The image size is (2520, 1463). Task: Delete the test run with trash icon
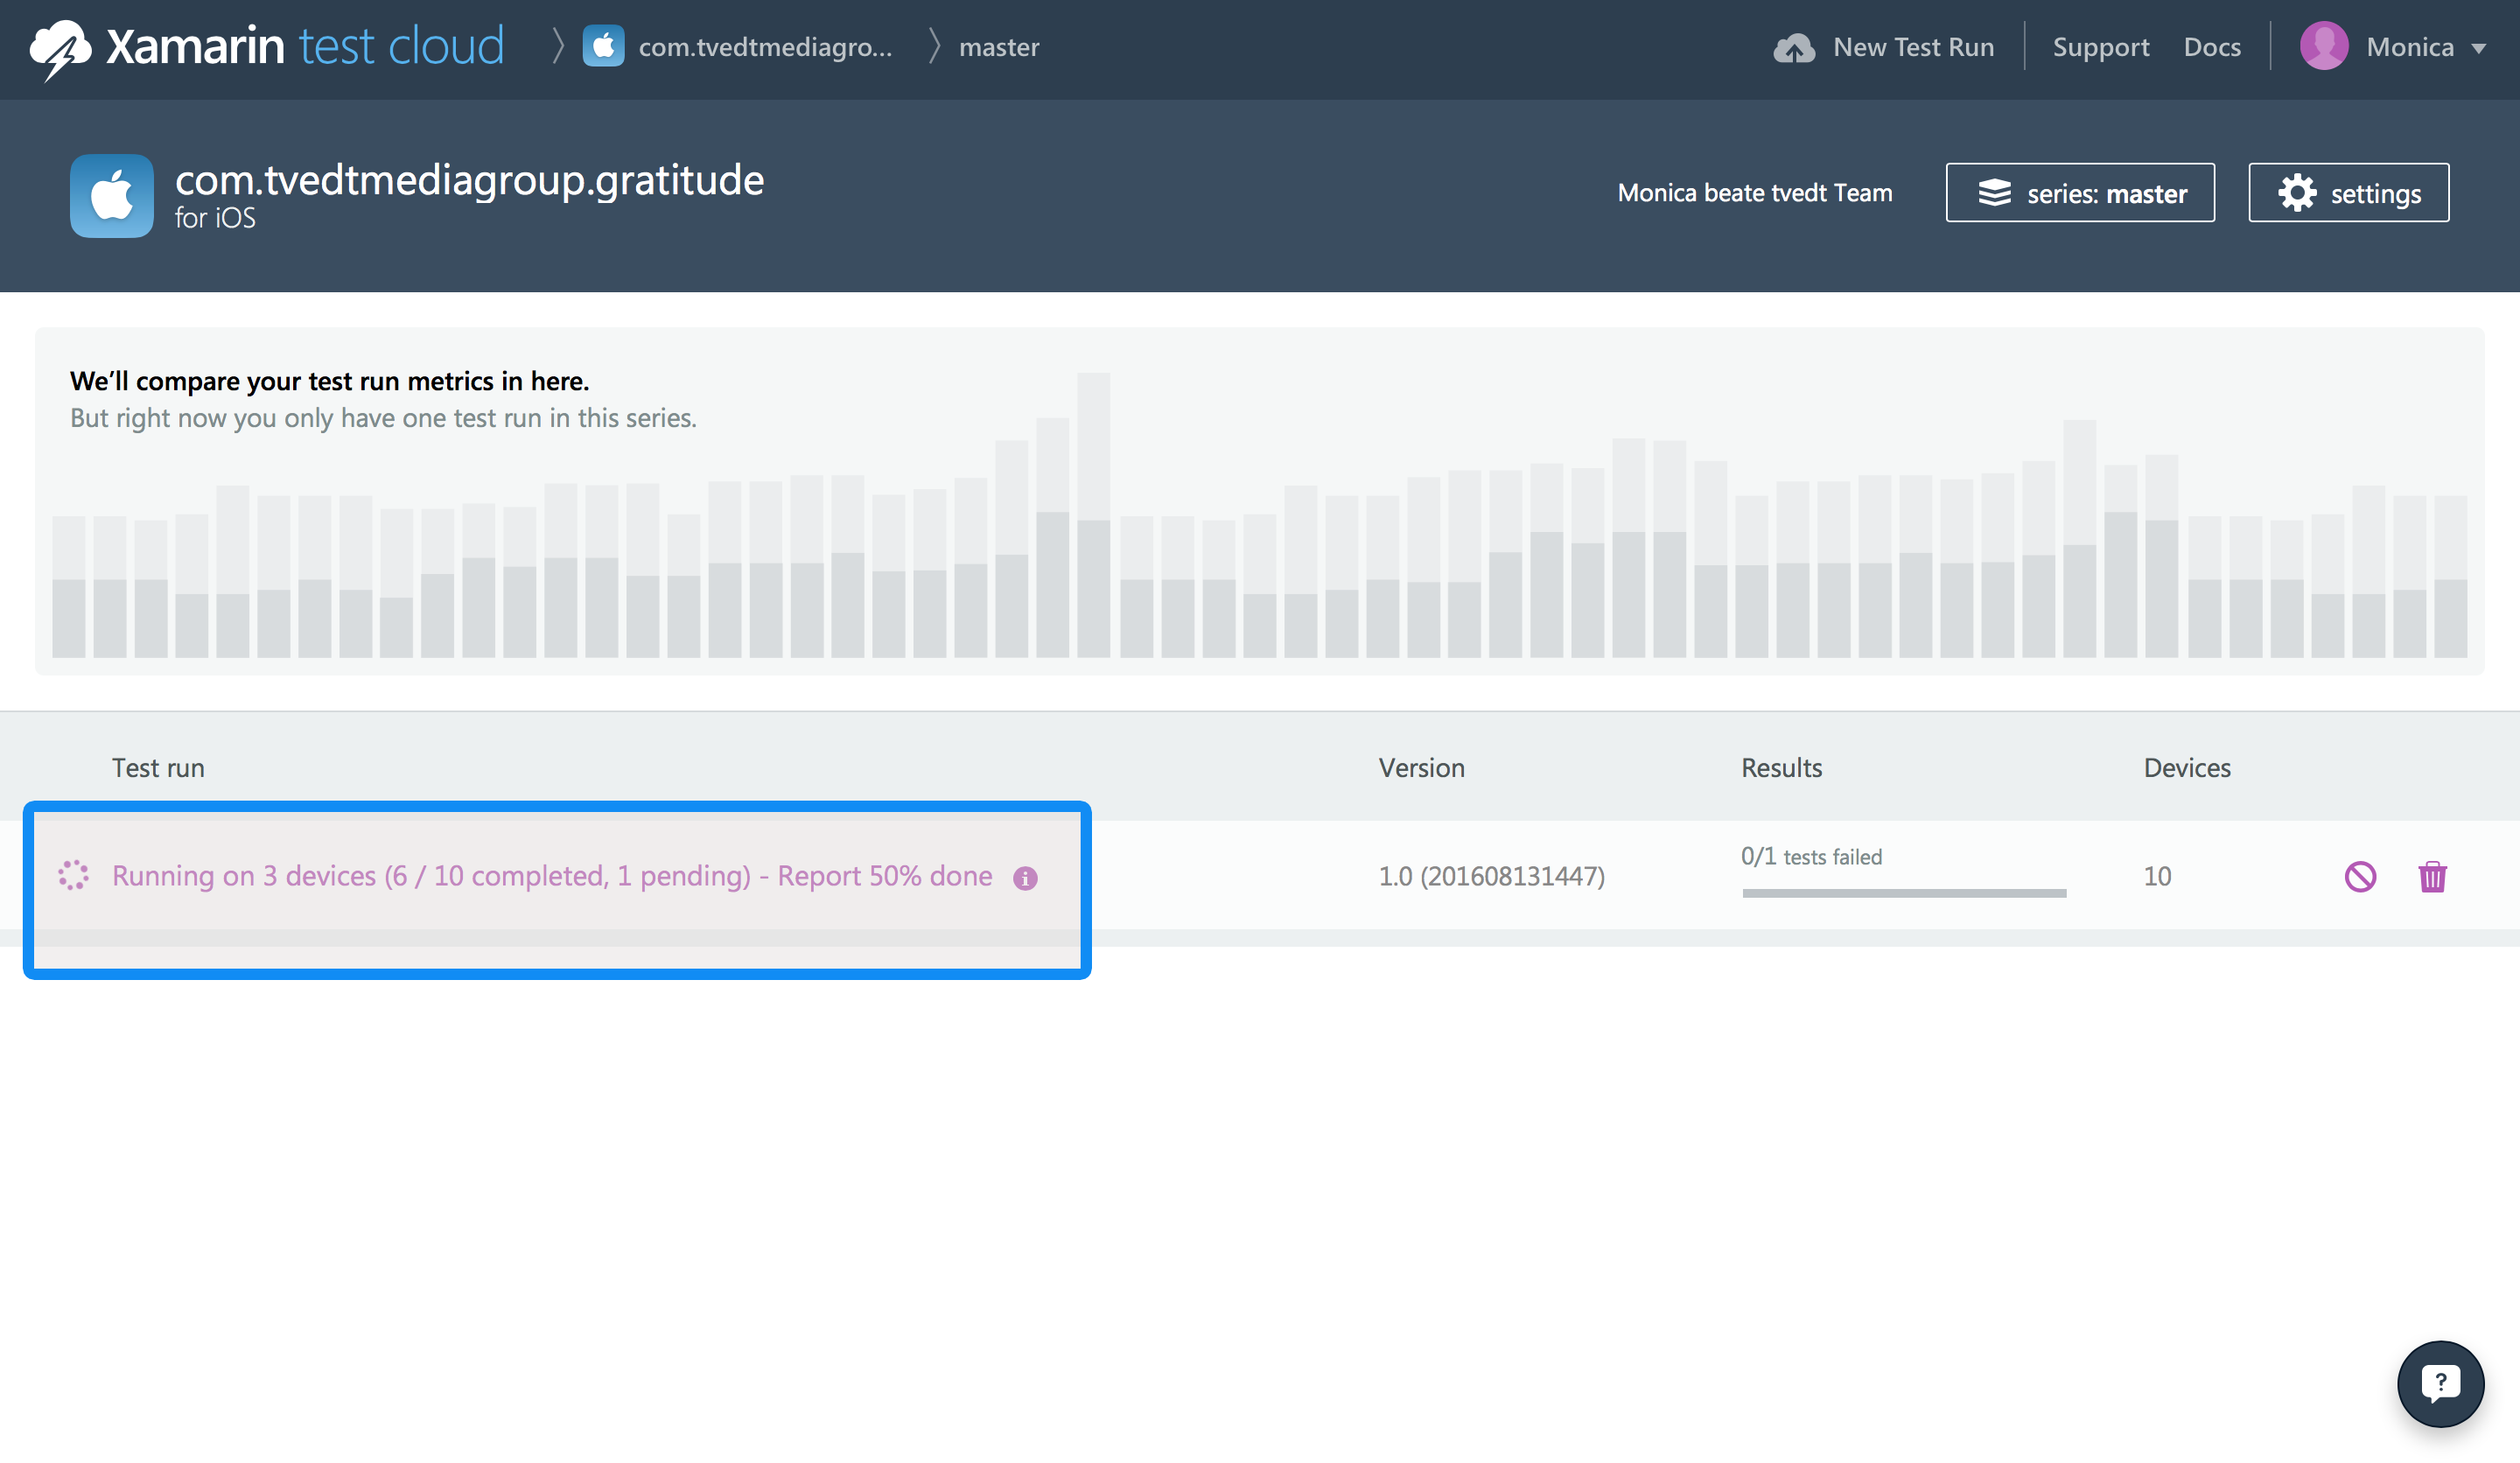2432,877
